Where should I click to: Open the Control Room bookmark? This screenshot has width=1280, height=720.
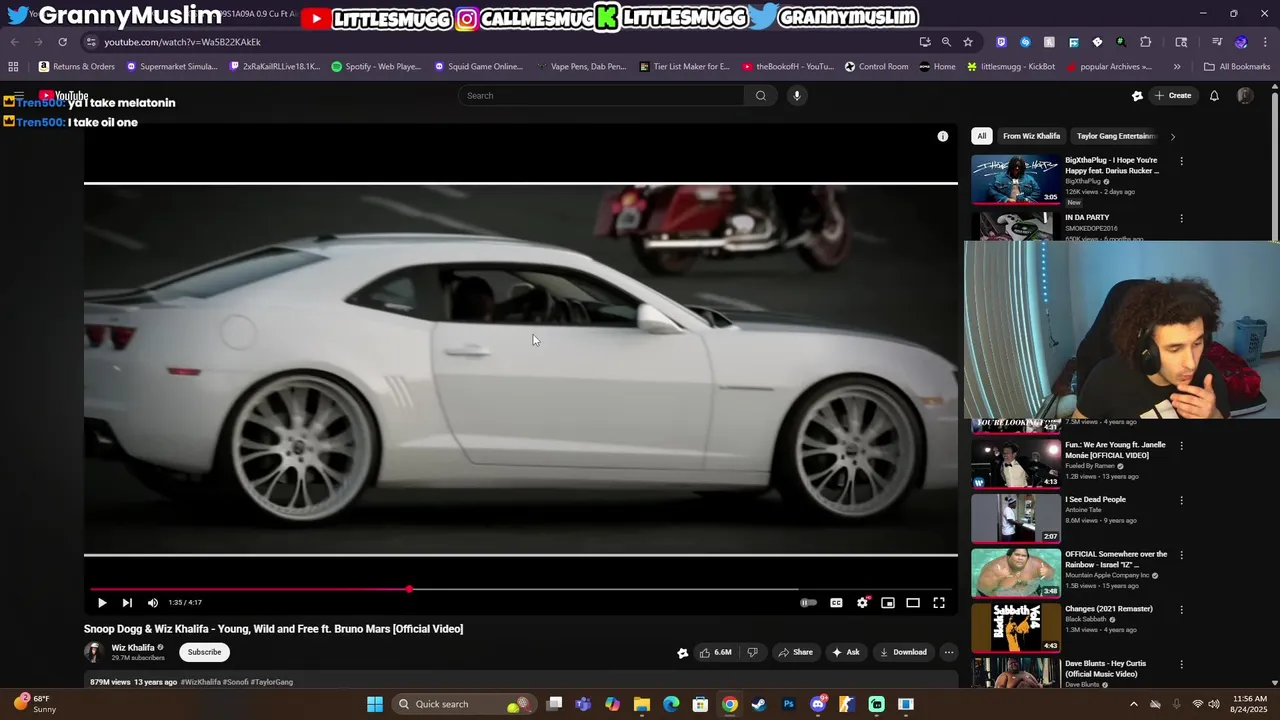876,67
